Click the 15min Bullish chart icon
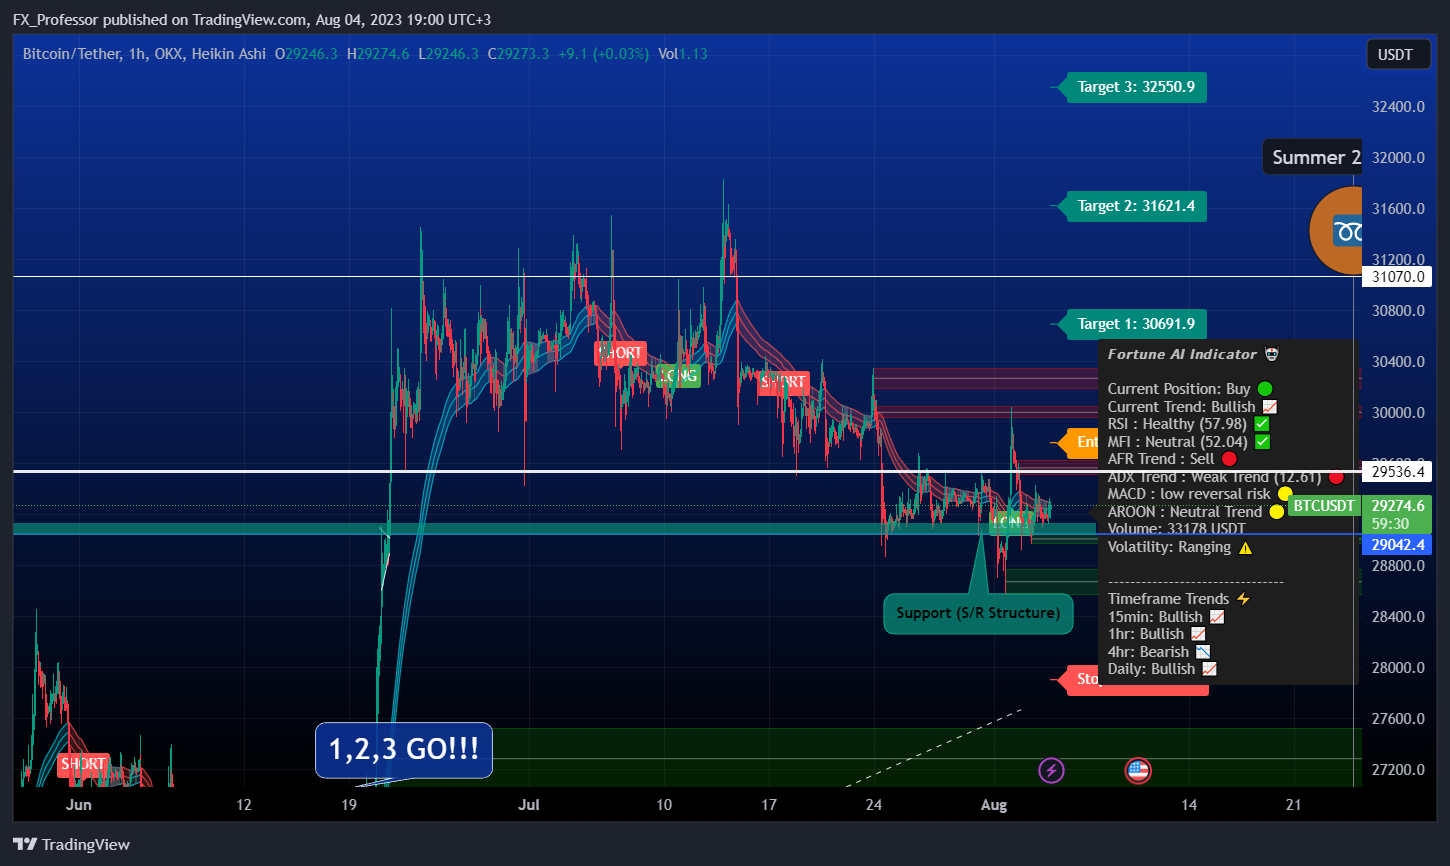The width and height of the screenshot is (1450, 866). (x=1217, y=617)
